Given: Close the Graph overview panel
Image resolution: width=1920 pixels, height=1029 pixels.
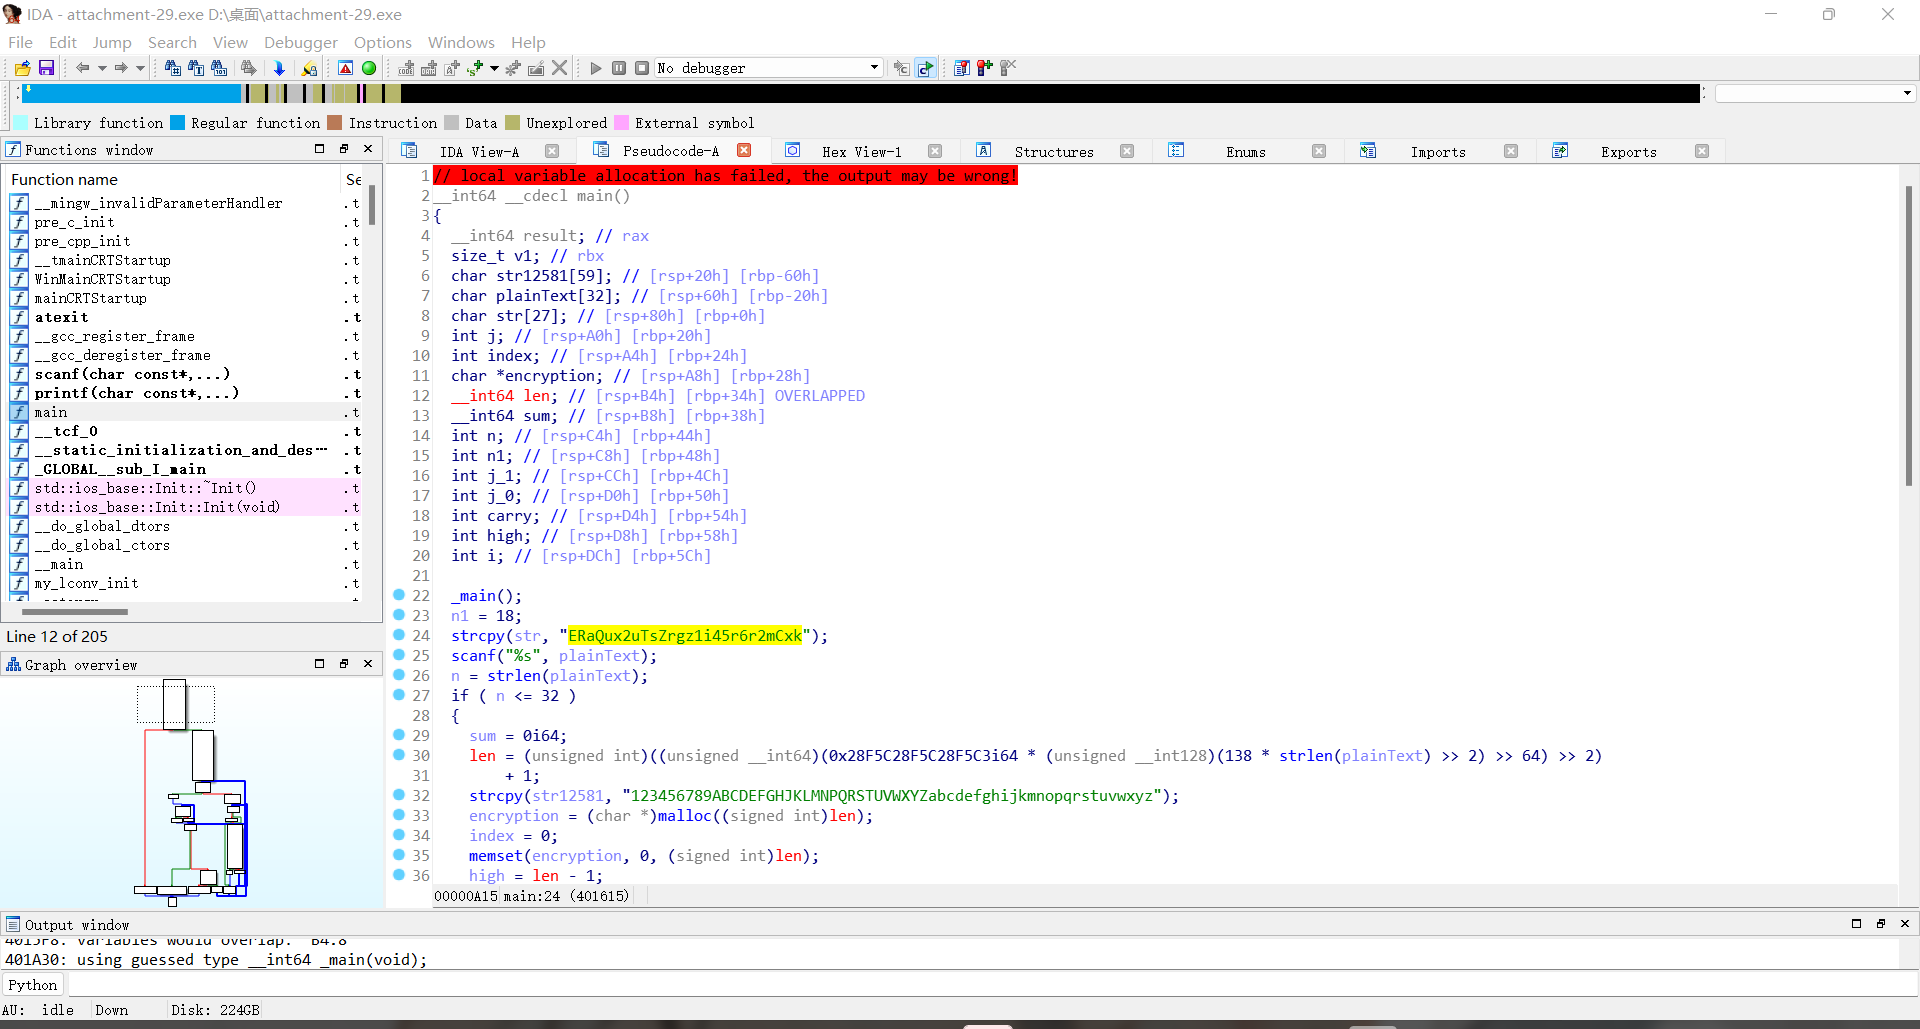Looking at the screenshot, I should tap(368, 664).
